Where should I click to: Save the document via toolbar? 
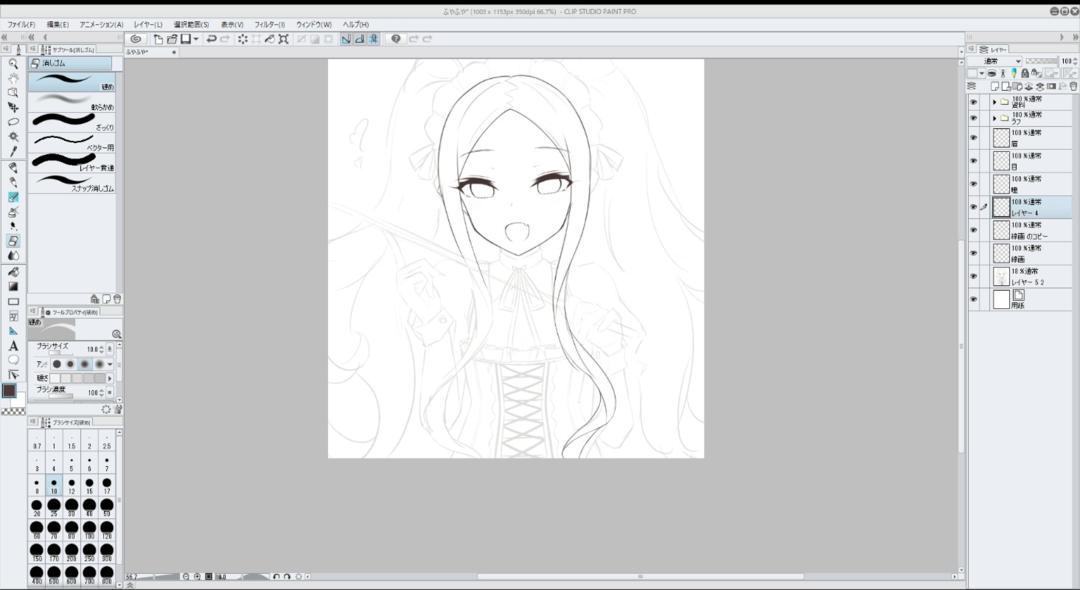coord(185,39)
